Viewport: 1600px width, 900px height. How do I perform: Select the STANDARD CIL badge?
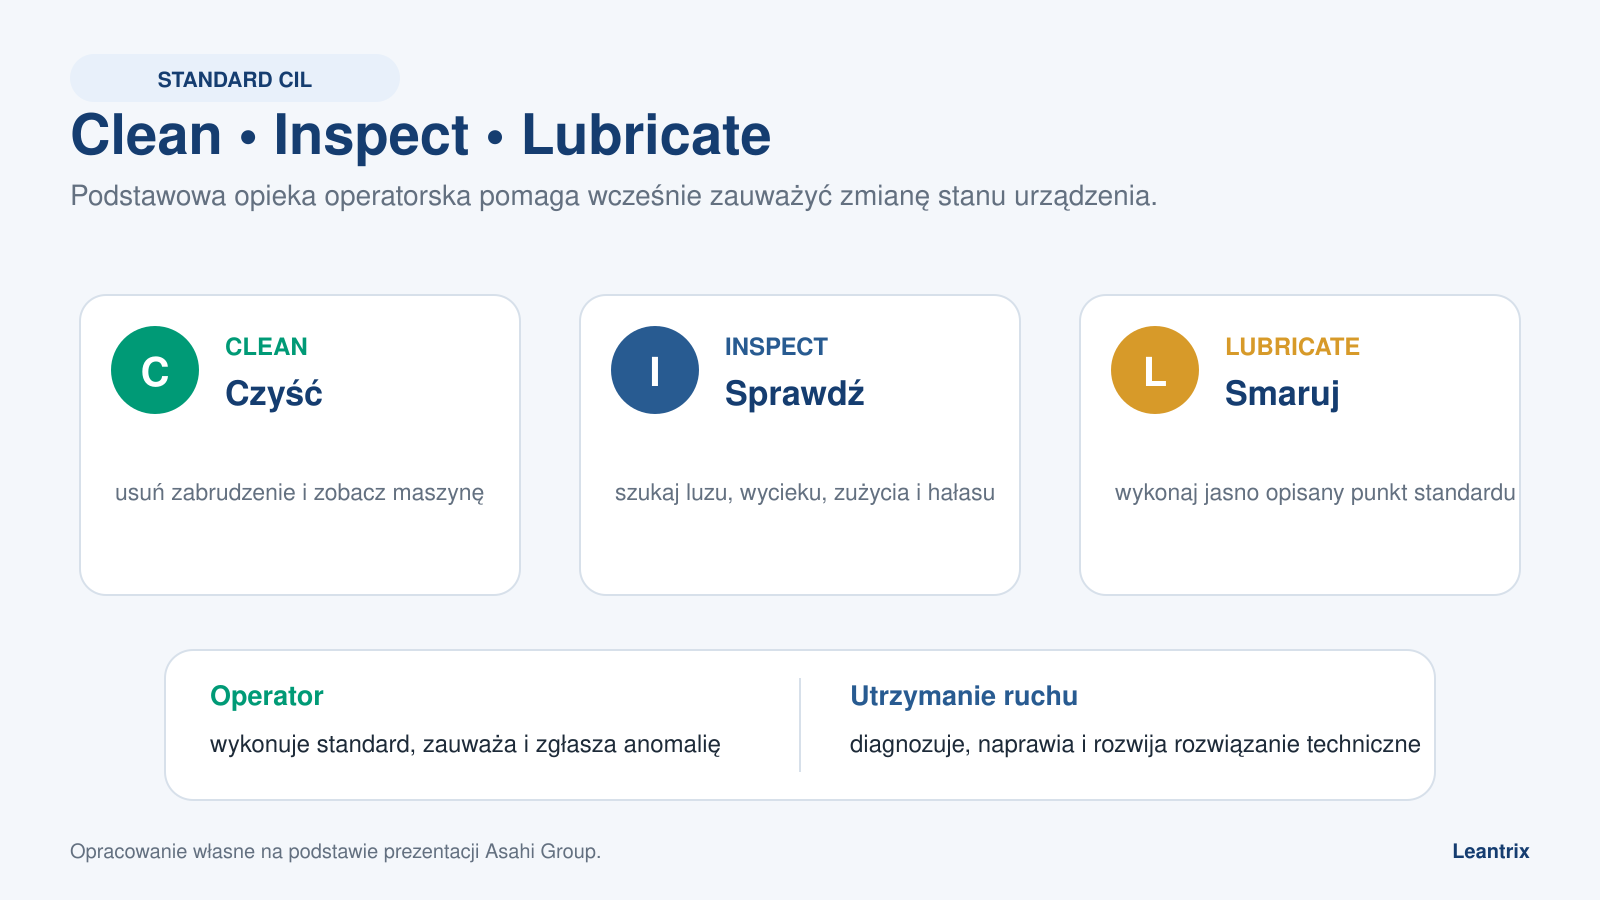[235, 79]
